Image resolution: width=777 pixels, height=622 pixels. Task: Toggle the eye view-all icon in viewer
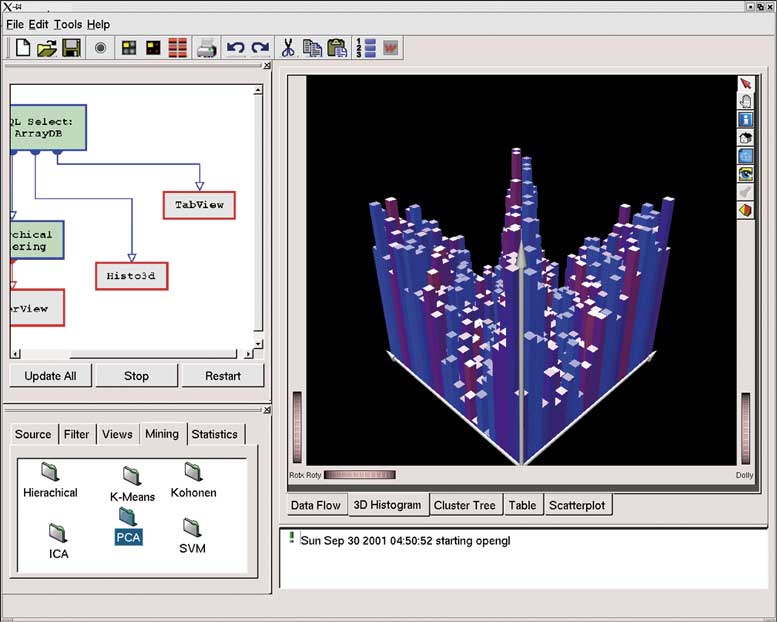point(745,174)
